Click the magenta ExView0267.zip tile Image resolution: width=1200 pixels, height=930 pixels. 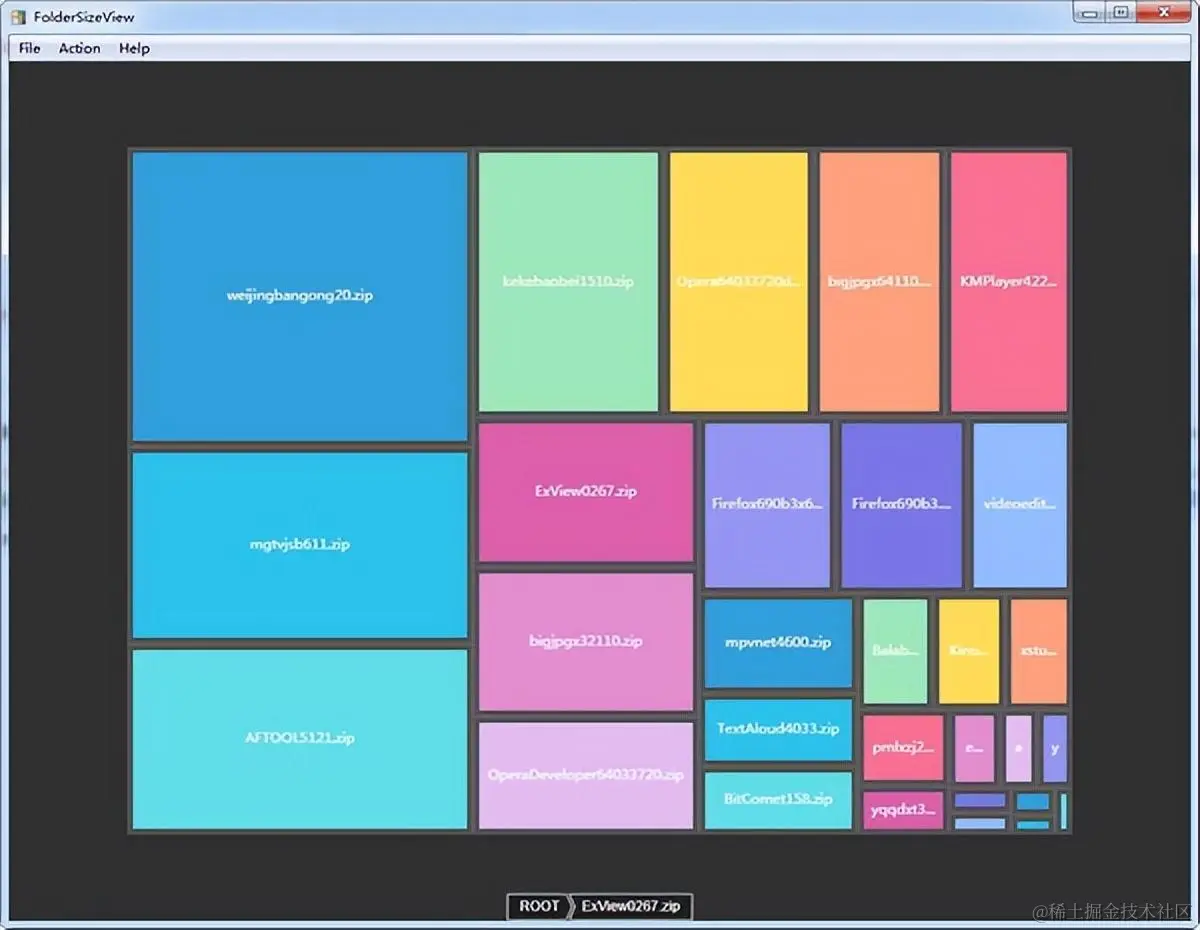click(x=586, y=492)
